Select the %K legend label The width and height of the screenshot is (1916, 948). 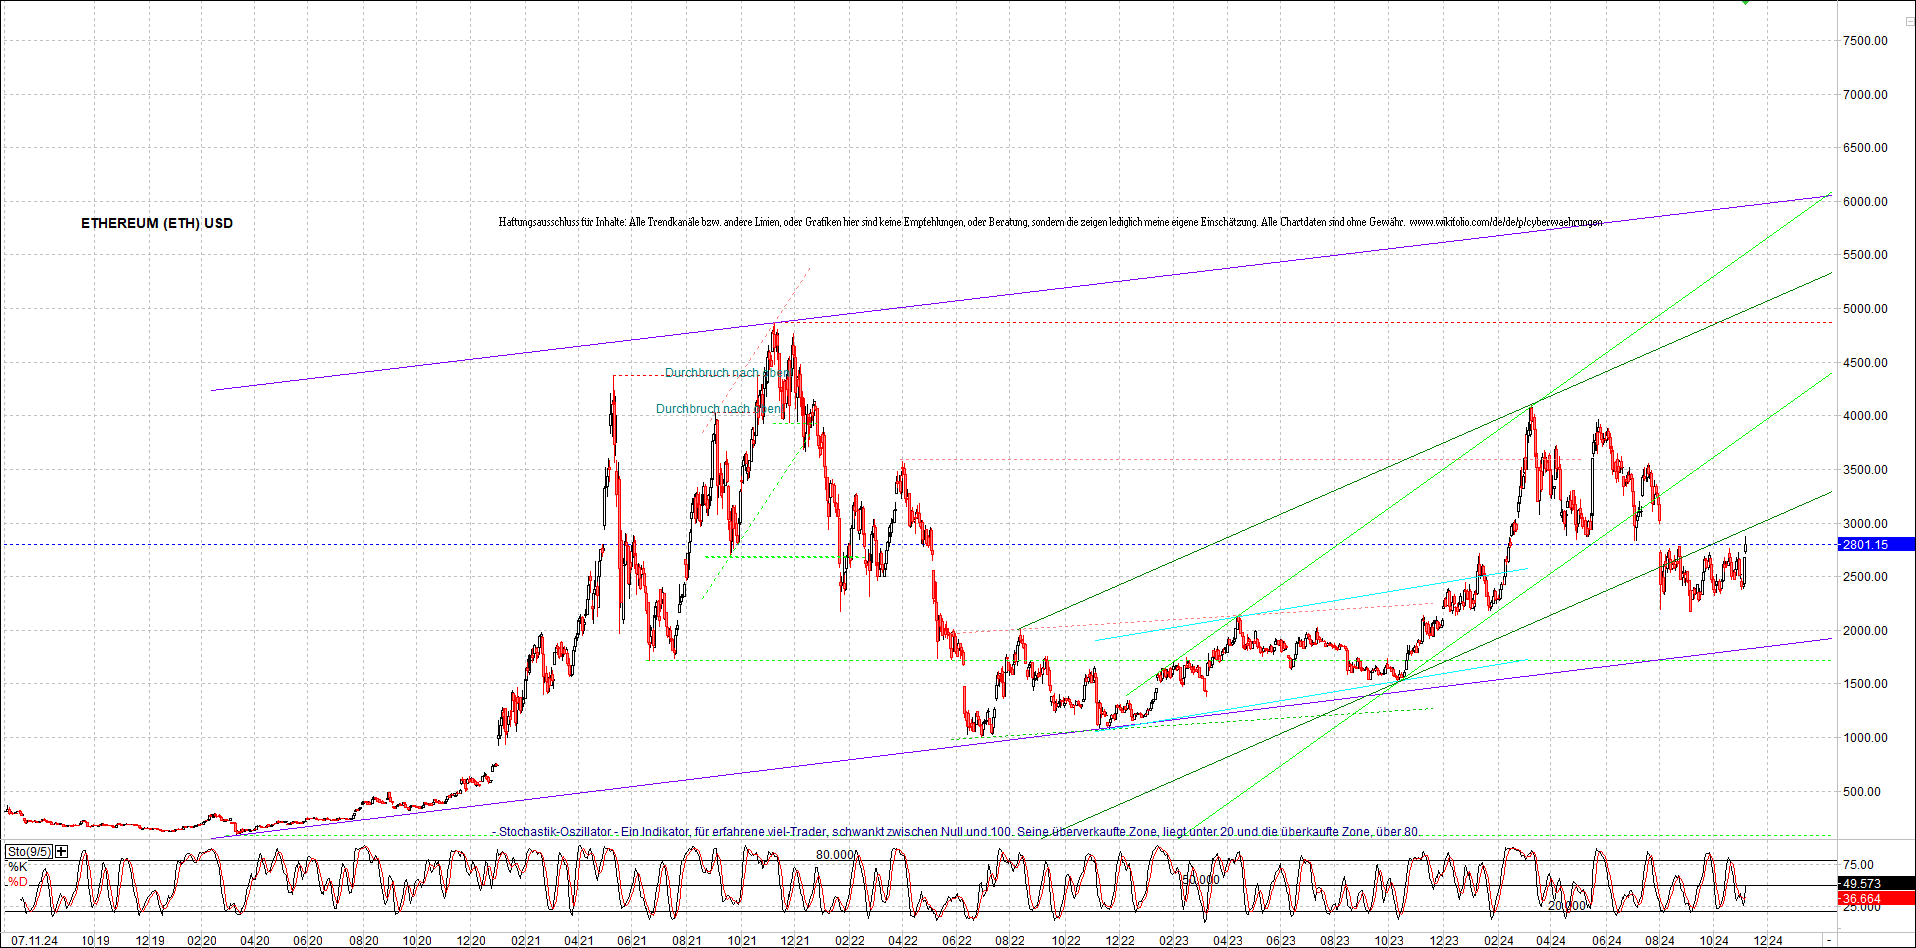tap(17, 866)
